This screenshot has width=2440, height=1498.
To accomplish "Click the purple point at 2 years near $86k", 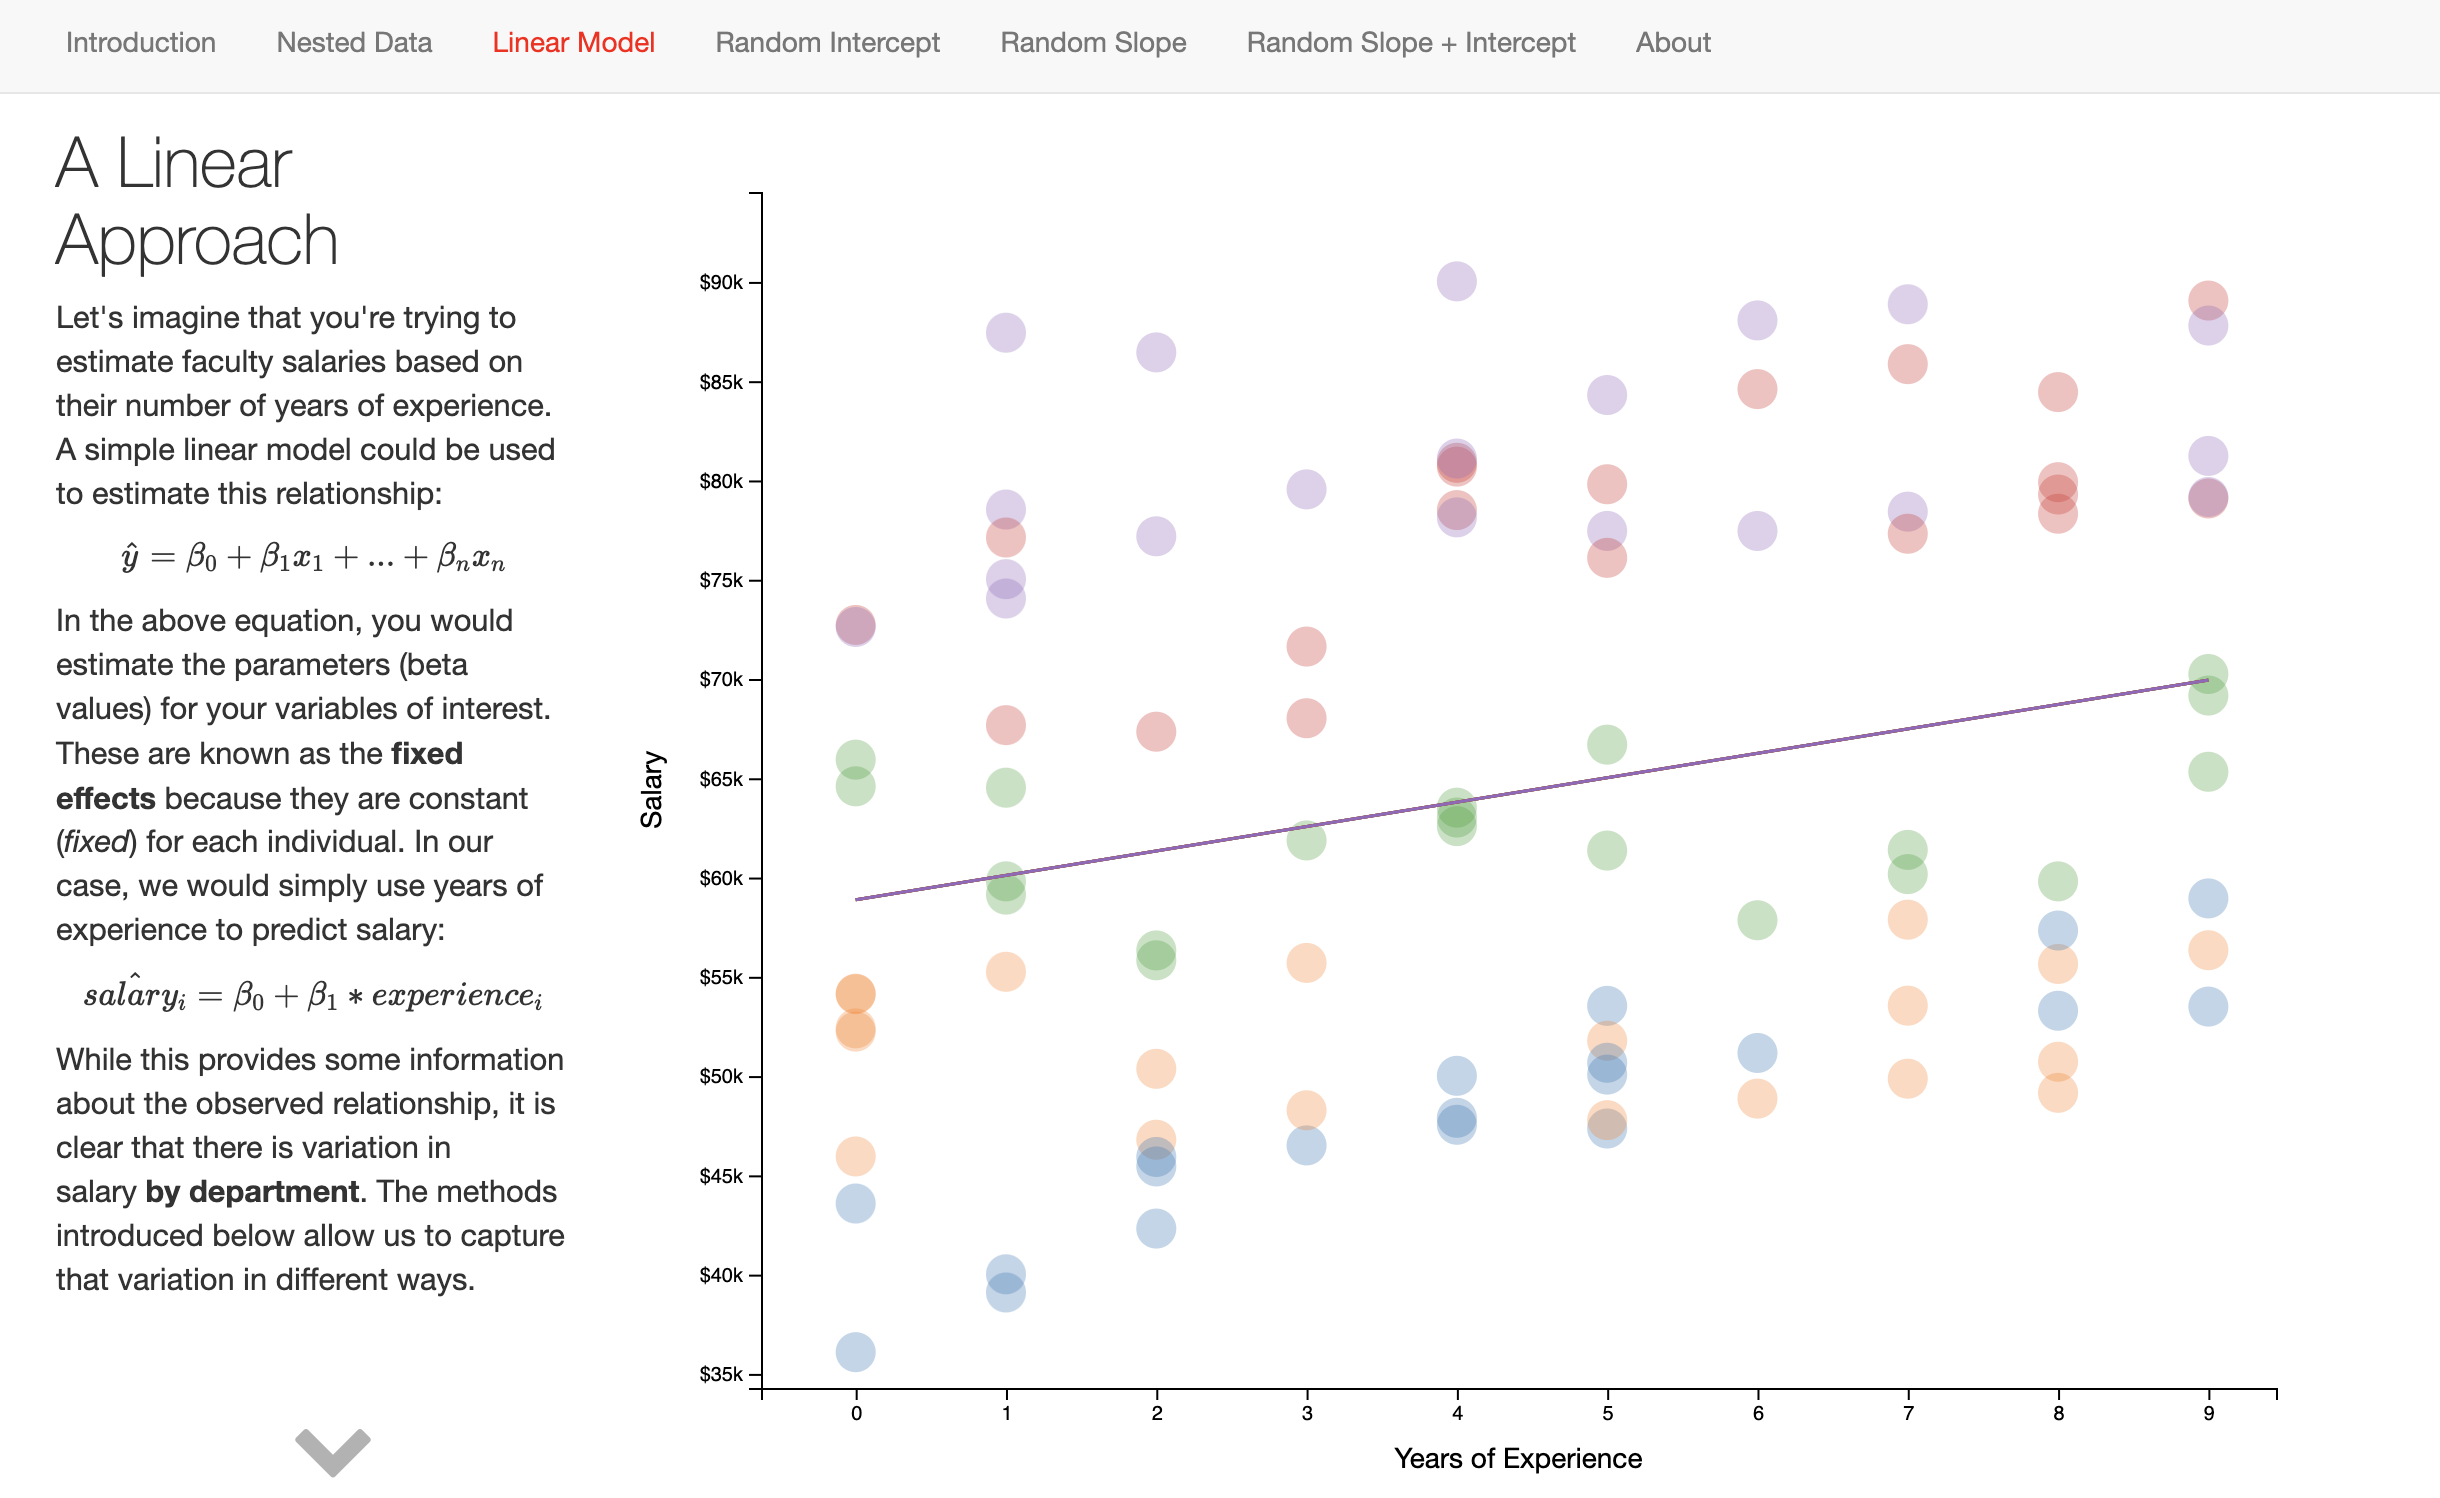I will 1155,352.
